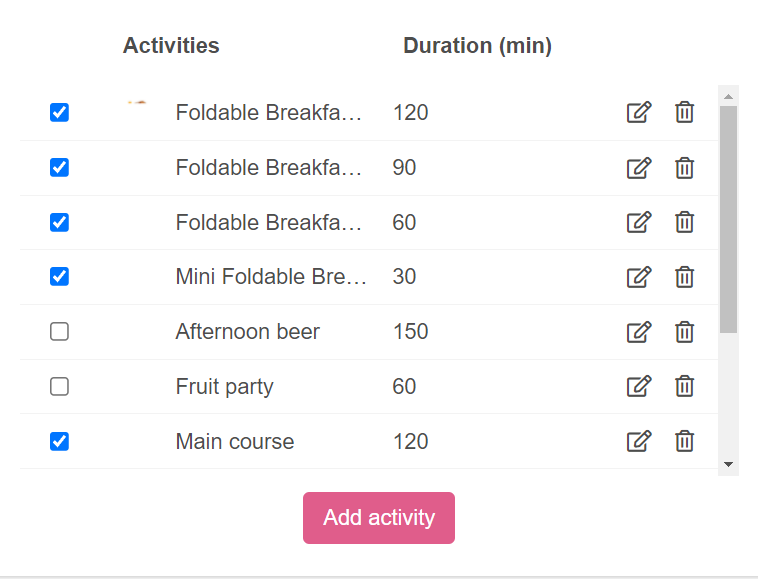The image size is (758, 579).
Task: Delete the Main course activity
Action: [684, 441]
